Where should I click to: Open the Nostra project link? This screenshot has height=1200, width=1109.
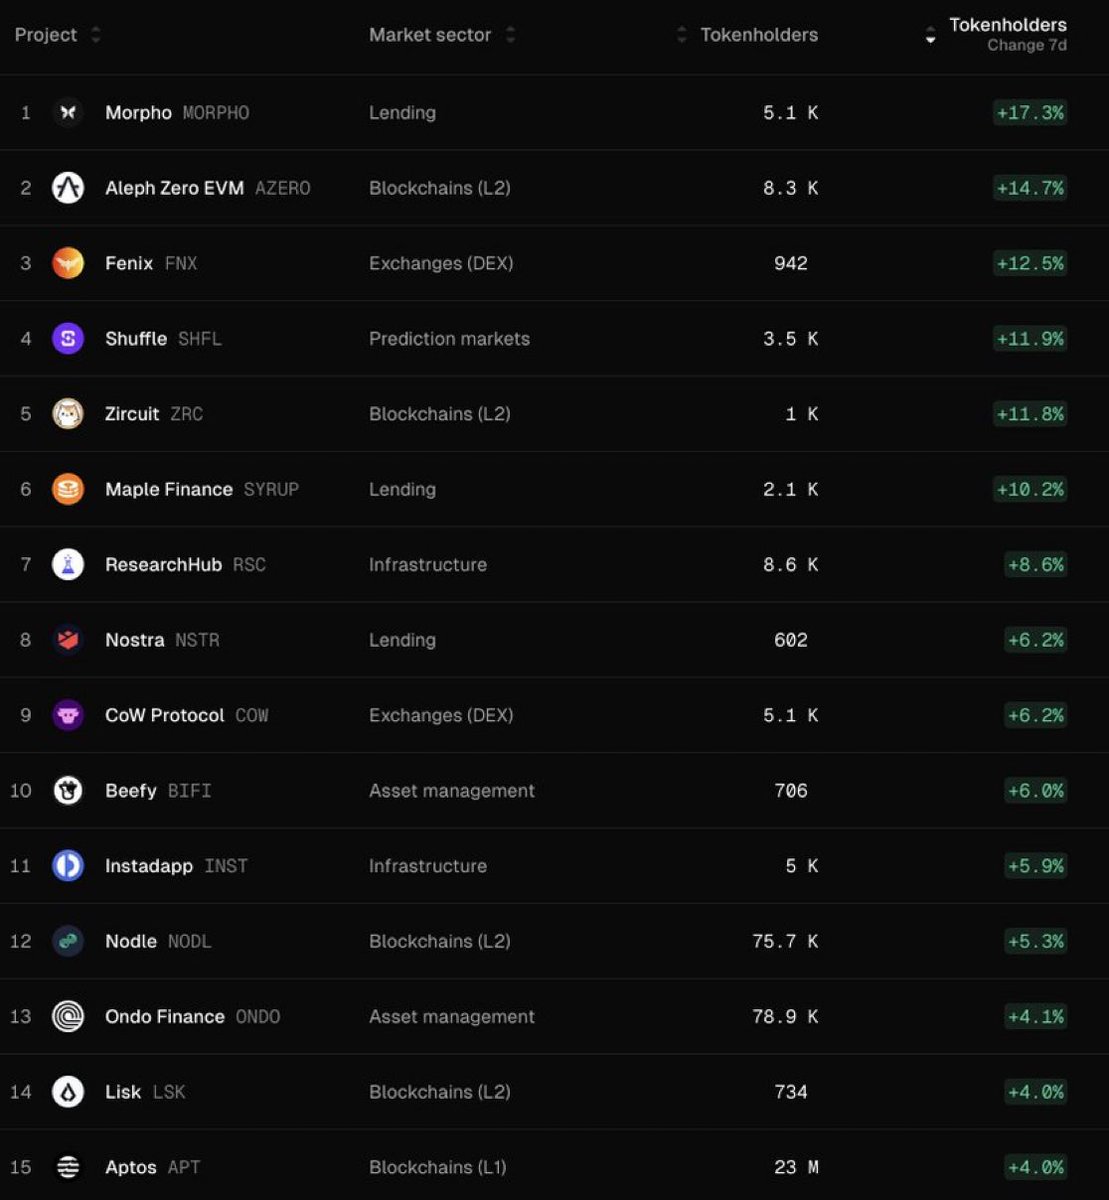[x=134, y=640]
